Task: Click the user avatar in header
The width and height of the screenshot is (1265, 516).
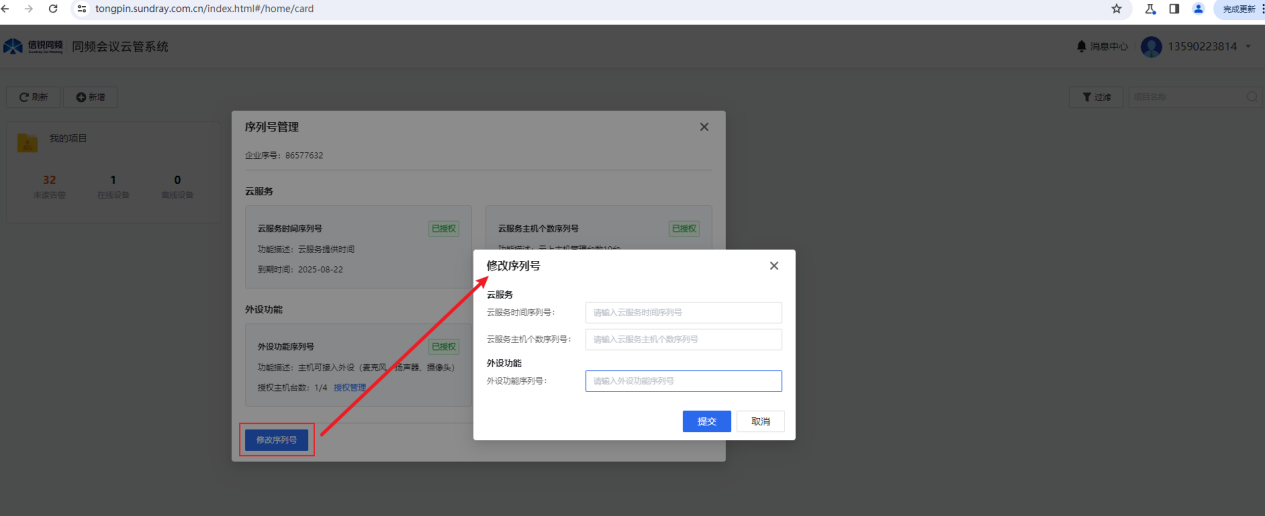Action: point(1151,47)
